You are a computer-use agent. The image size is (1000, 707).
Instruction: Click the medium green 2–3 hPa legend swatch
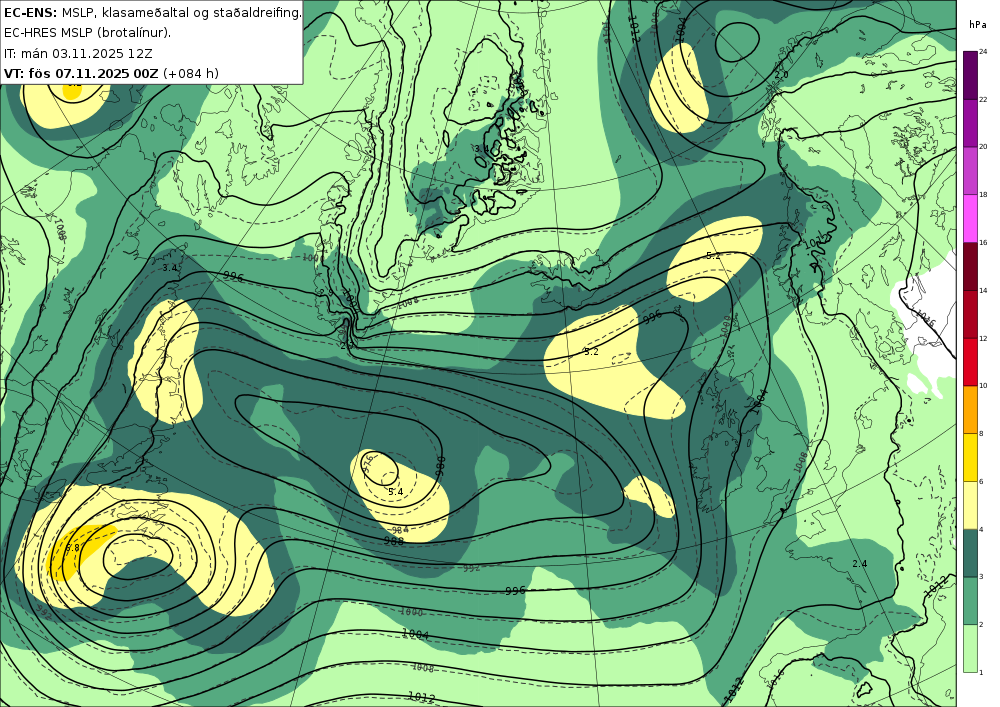click(x=970, y=601)
